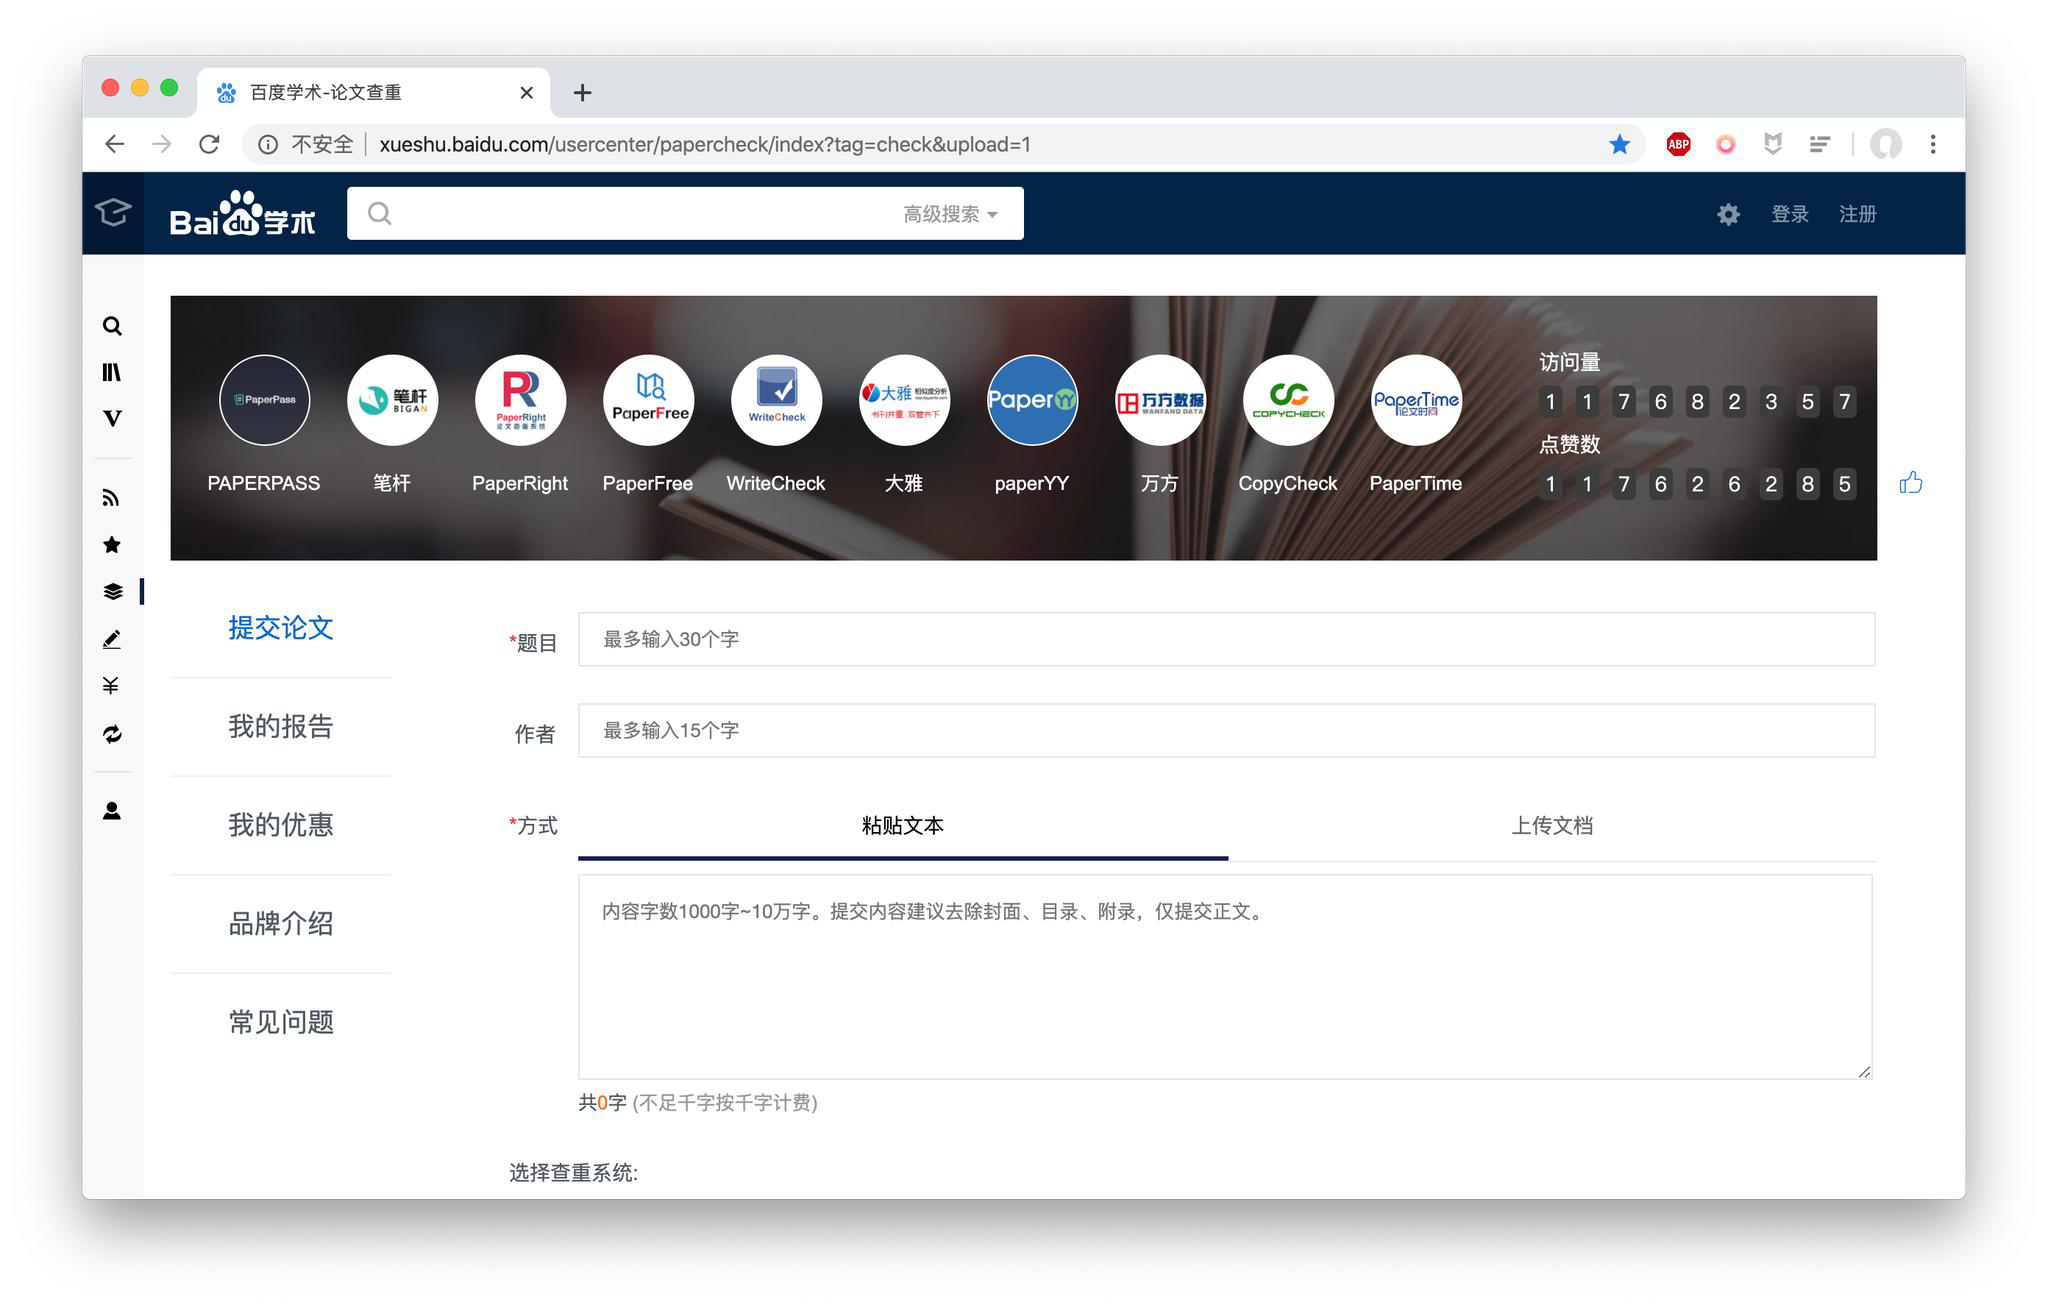The height and width of the screenshot is (1308, 2048).
Task: Click the 登录 link
Action: (x=1789, y=214)
